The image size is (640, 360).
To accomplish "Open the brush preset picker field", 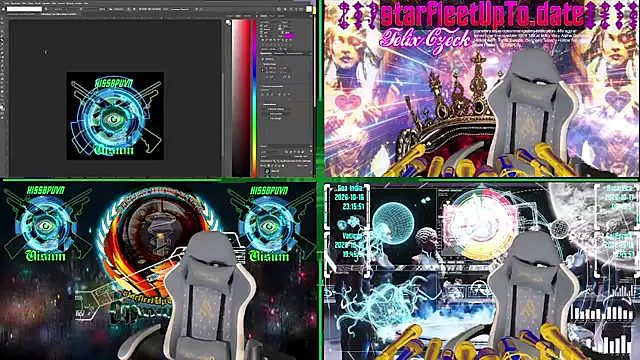I will 24,9.
